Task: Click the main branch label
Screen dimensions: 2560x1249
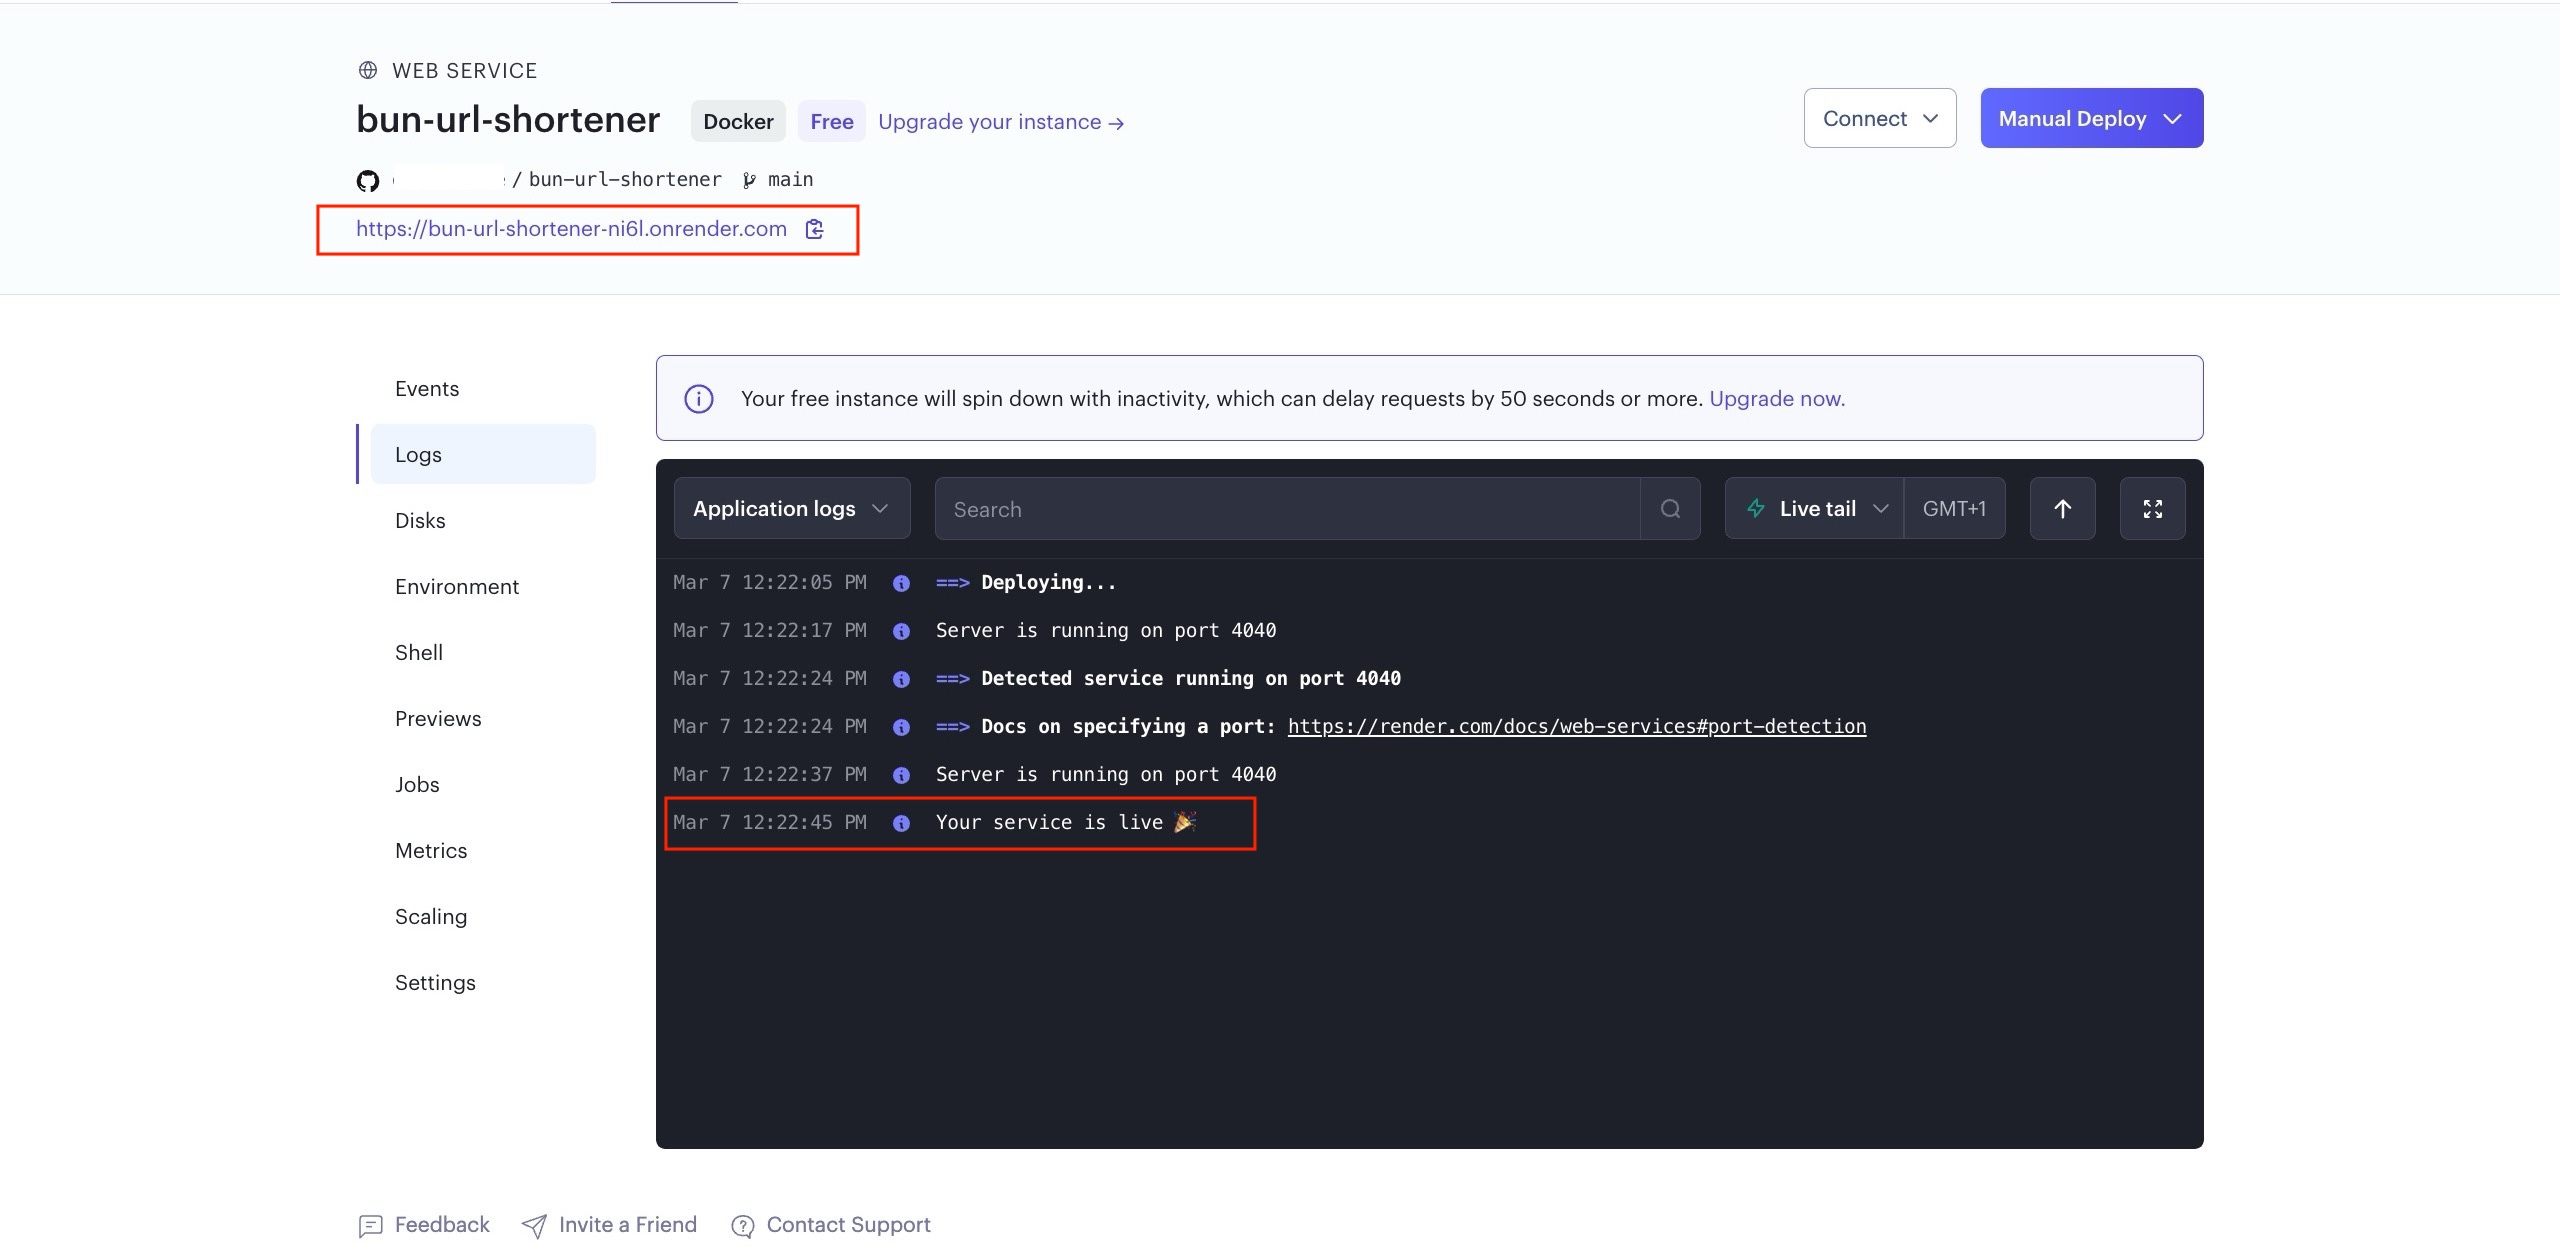Action: [x=790, y=180]
